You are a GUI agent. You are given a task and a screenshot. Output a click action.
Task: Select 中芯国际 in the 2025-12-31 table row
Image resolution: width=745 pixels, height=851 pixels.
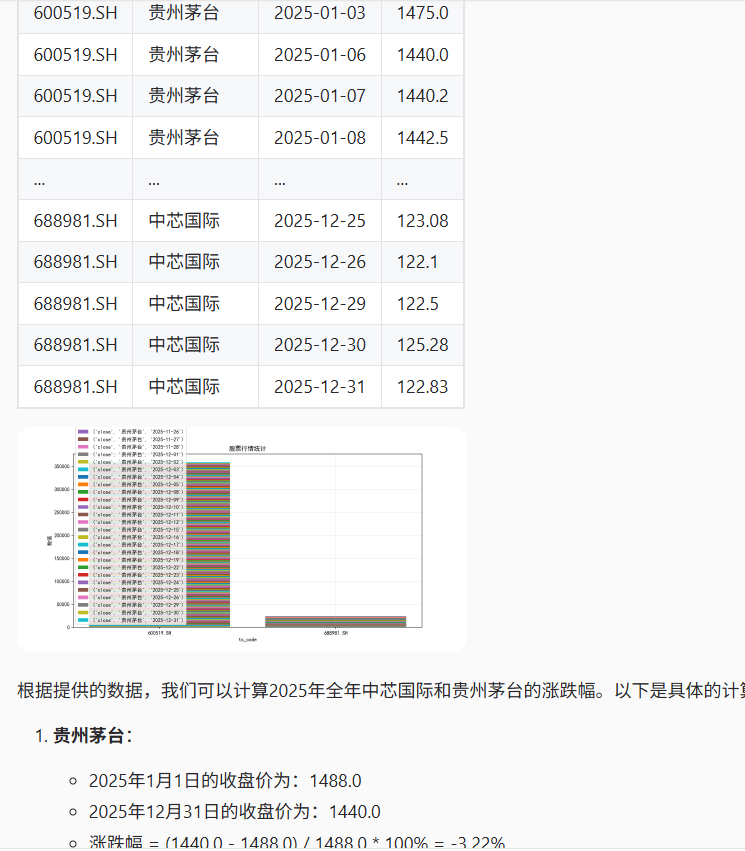coord(184,387)
